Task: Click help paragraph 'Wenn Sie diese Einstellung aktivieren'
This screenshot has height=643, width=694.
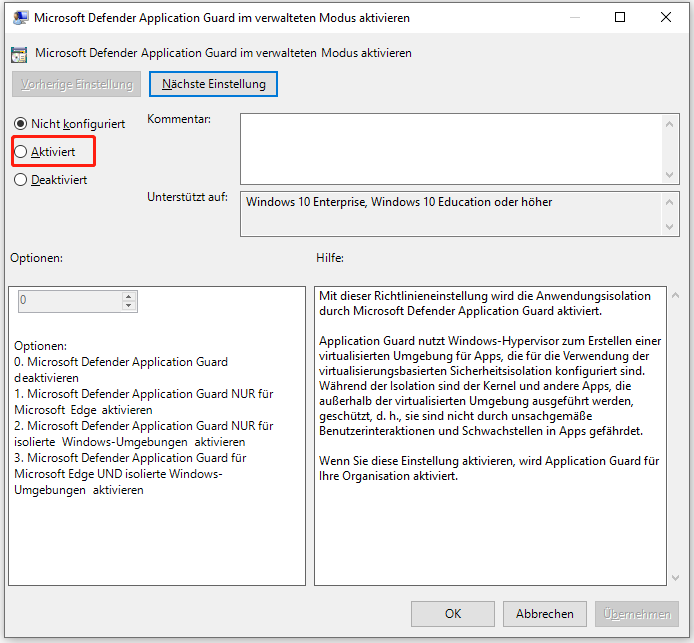Action: 489,469
